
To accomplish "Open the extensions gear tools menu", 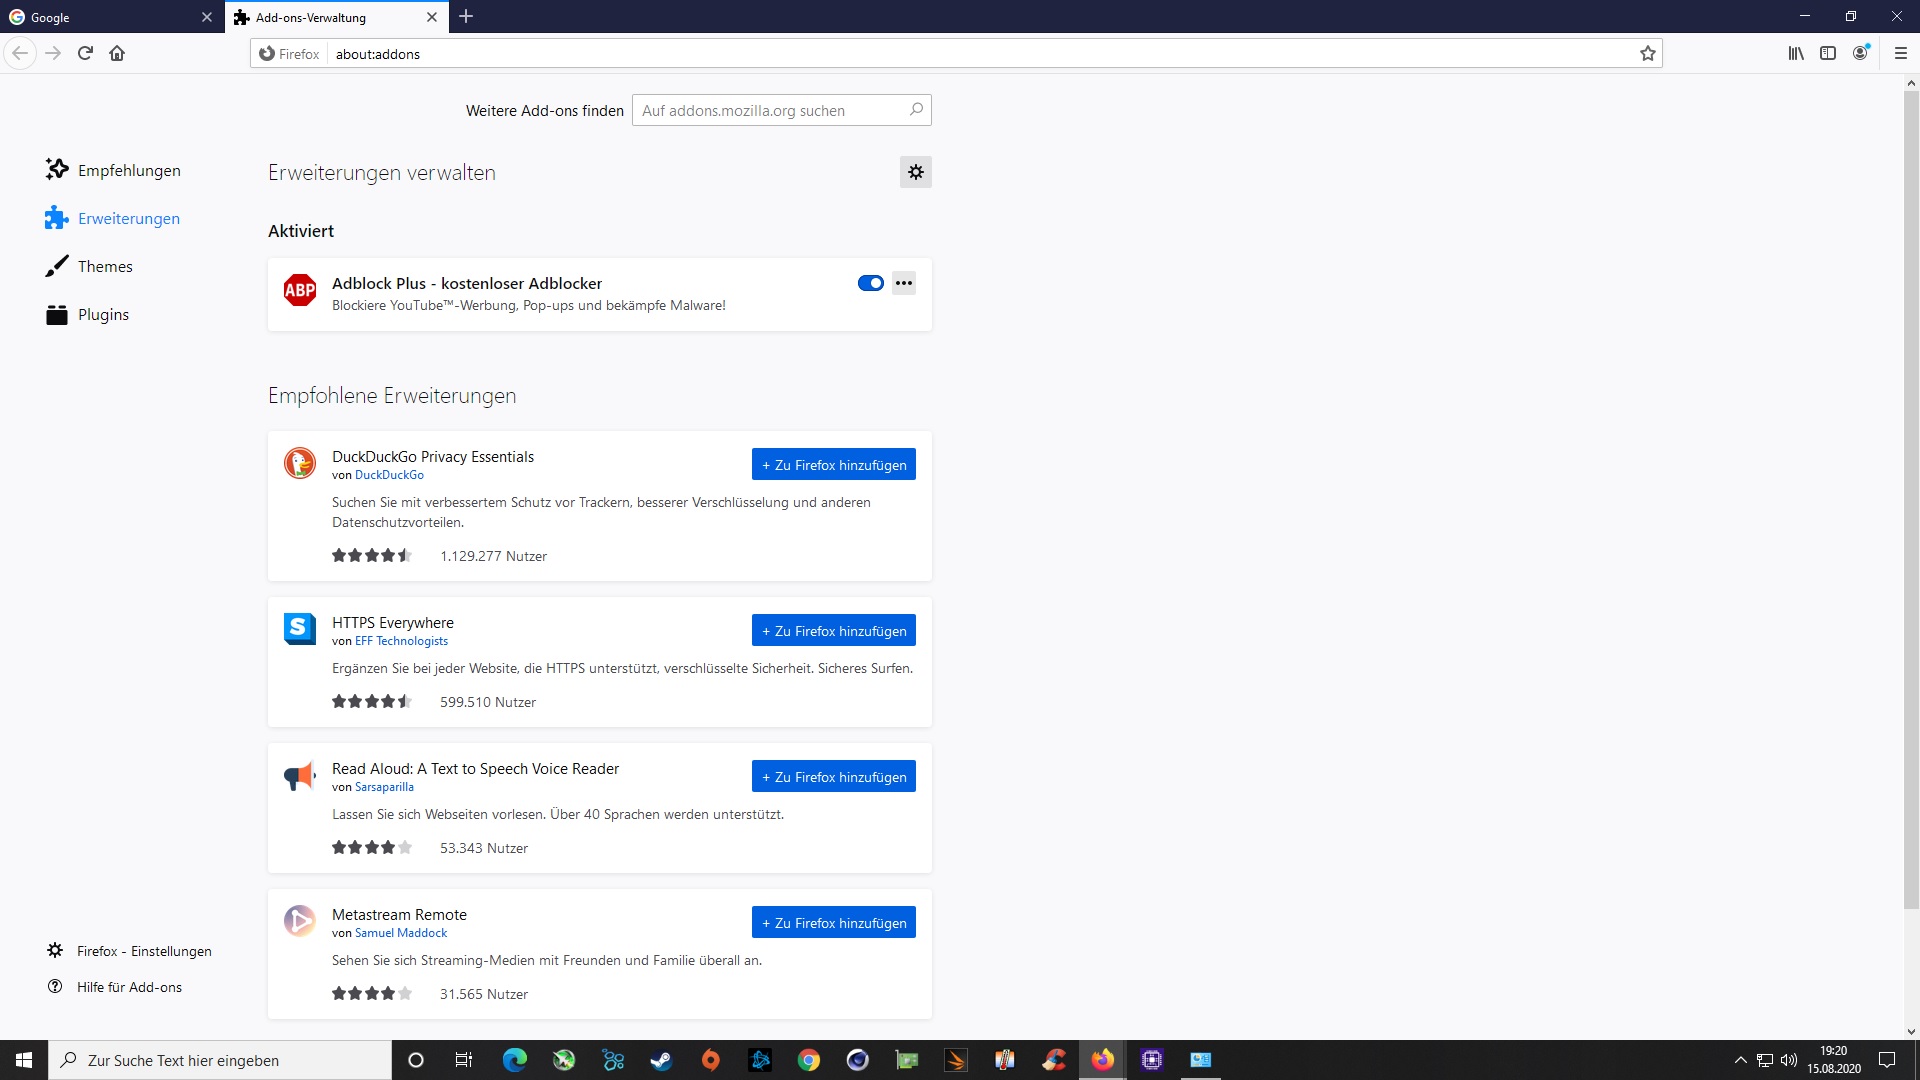I will pos(915,172).
